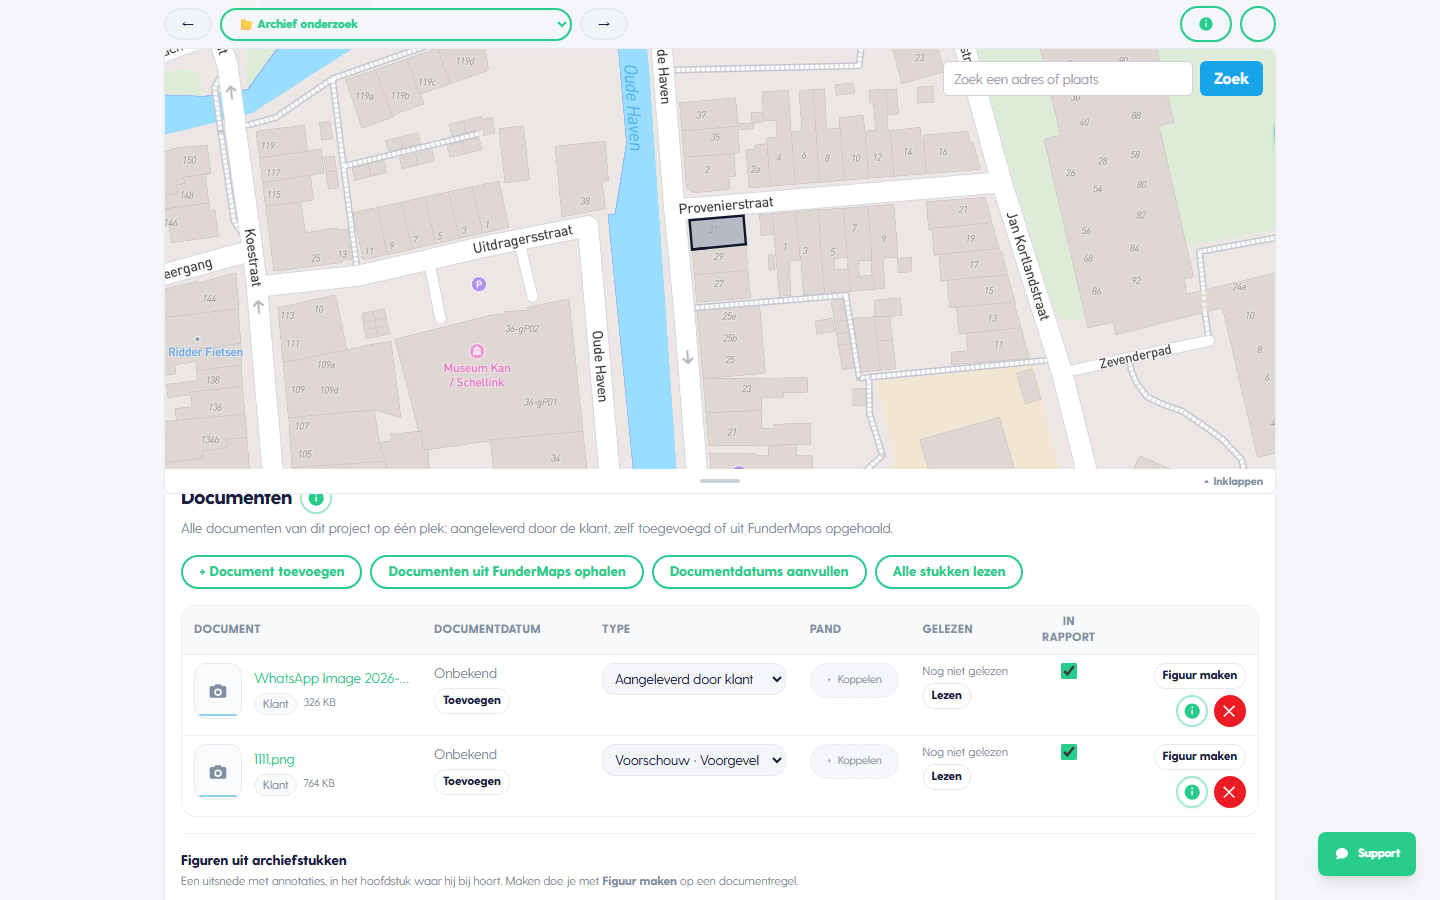The image size is (1440, 900).
Task: Open camera thumbnail of WhatsApp Image document
Action: pos(218,691)
